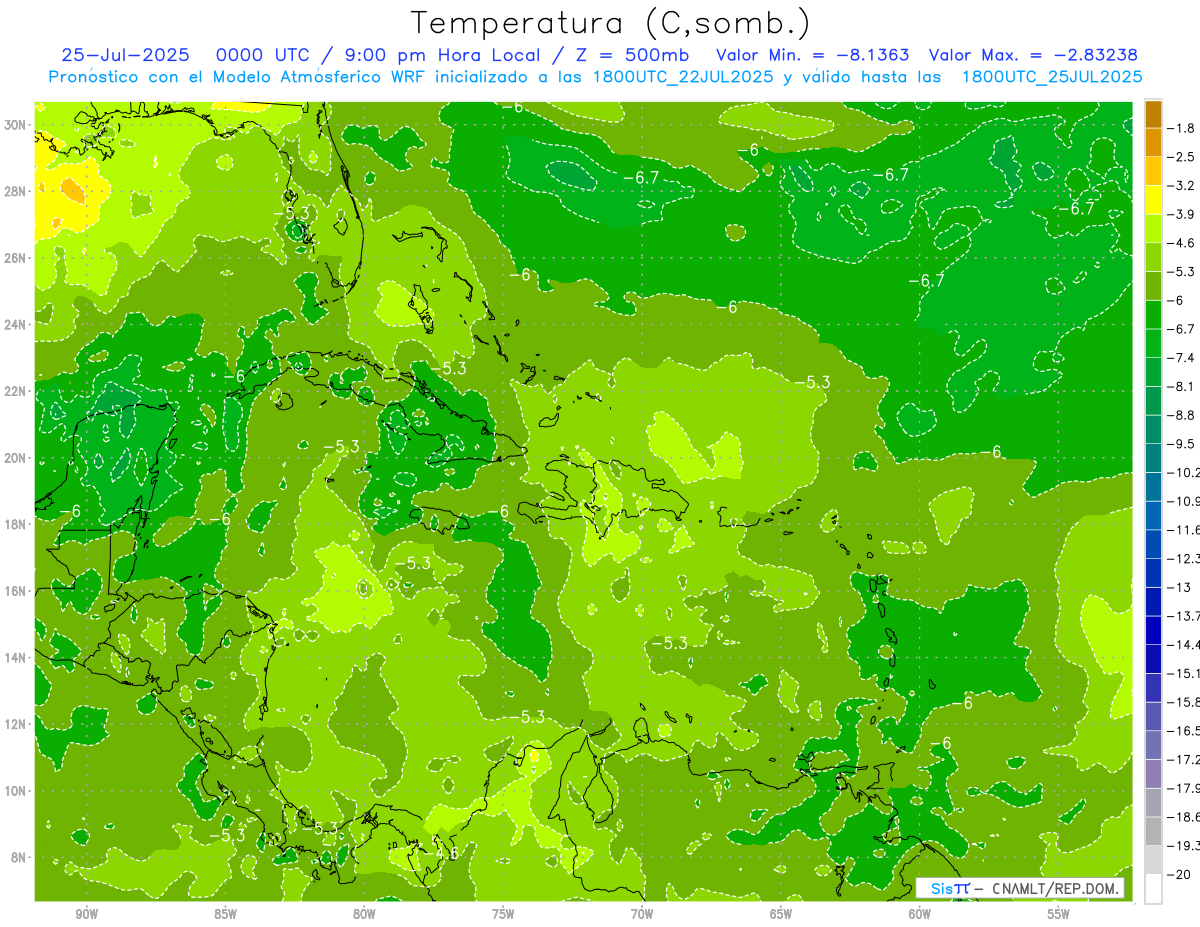Pick the gray swatch between -18.6 and -19.3
Image resolution: width=1200 pixels, height=927 pixels.
(1153, 831)
